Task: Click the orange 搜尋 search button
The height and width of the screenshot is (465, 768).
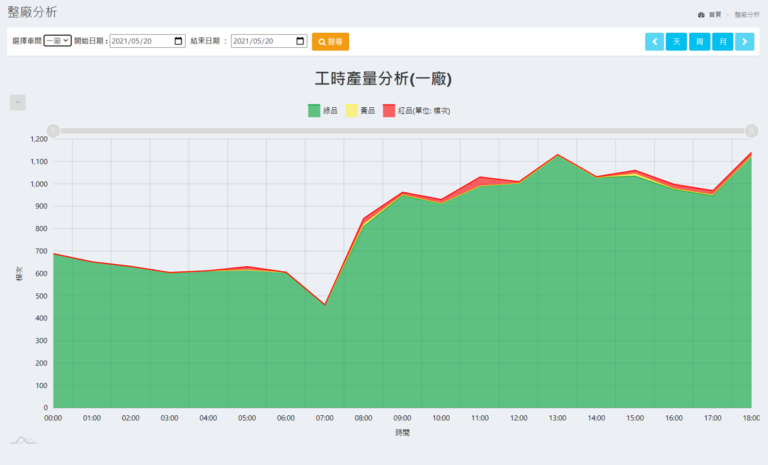Action: tap(330, 42)
